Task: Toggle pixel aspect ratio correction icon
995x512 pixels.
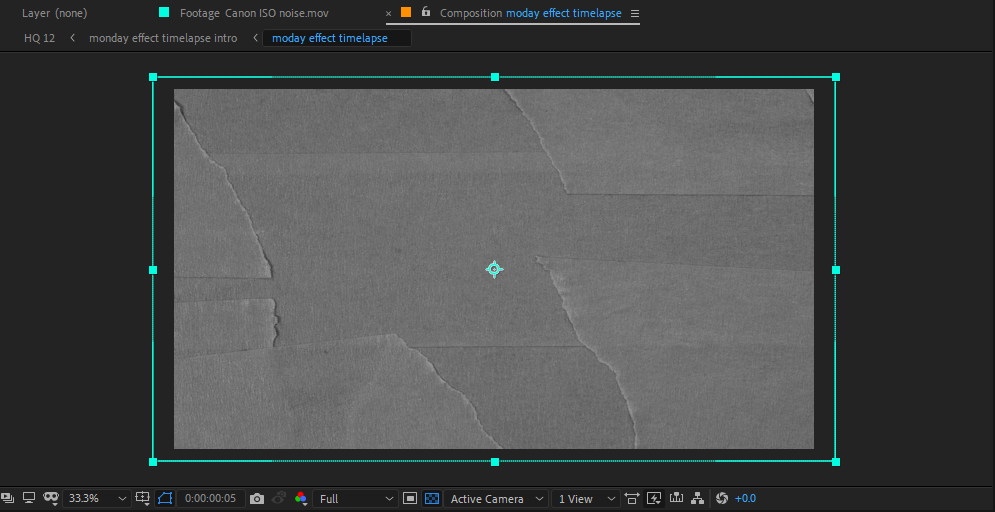Action: (x=631, y=499)
